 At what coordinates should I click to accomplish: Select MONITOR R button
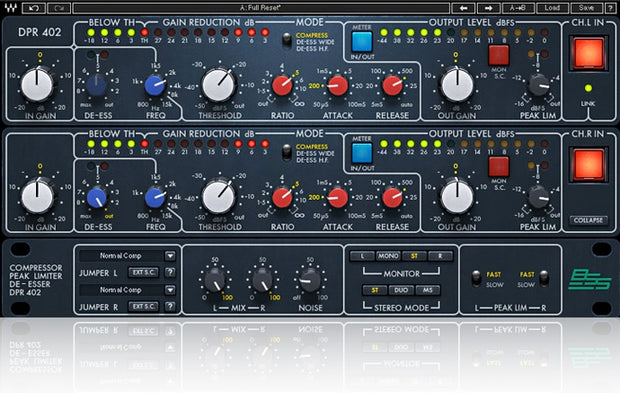(x=440, y=256)
